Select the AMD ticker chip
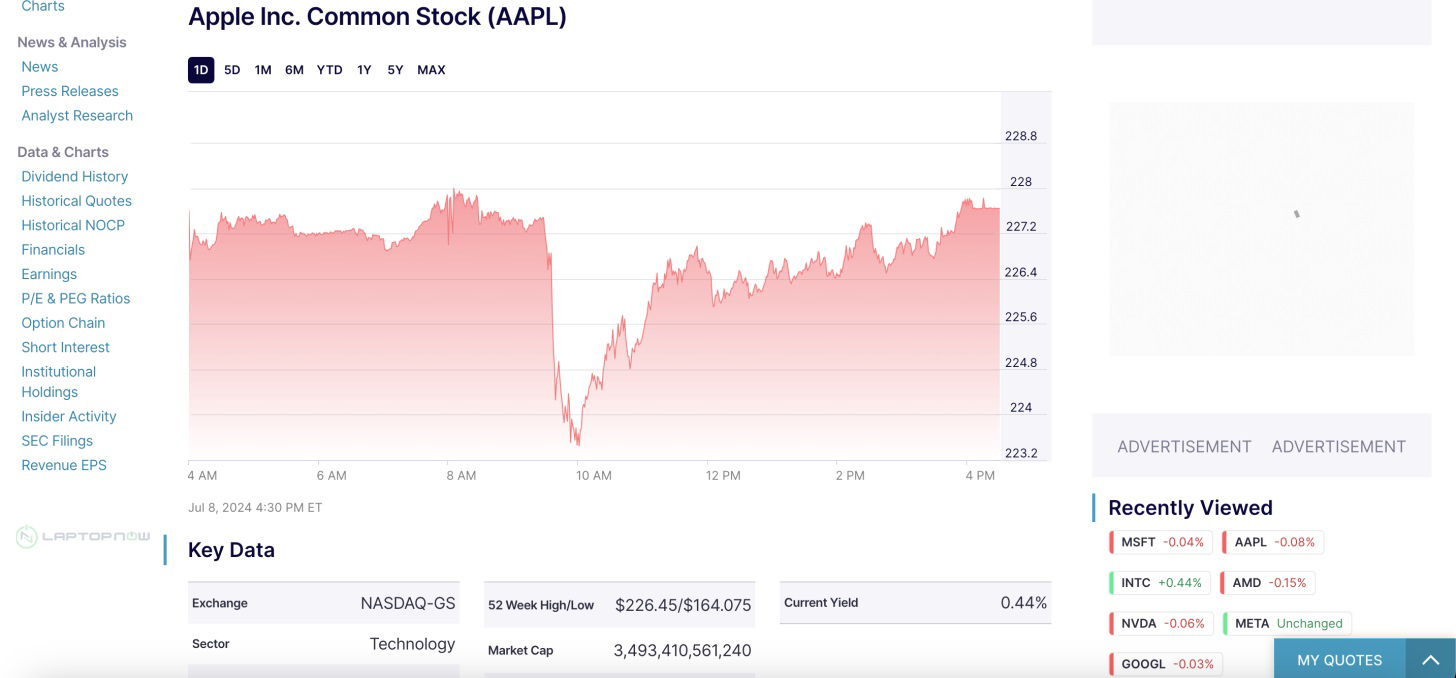The height and width of the screenshot is (678, 1456). [1268, 582]
